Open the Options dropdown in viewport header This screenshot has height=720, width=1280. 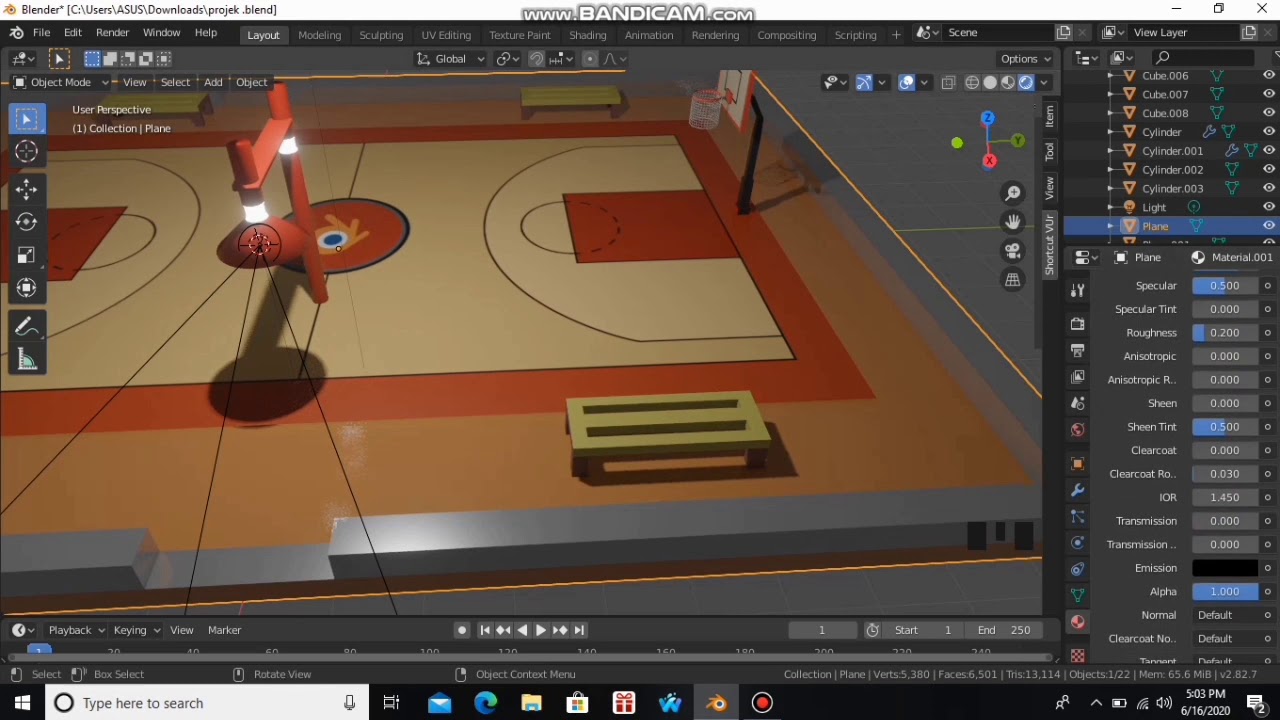(1025, 59)
